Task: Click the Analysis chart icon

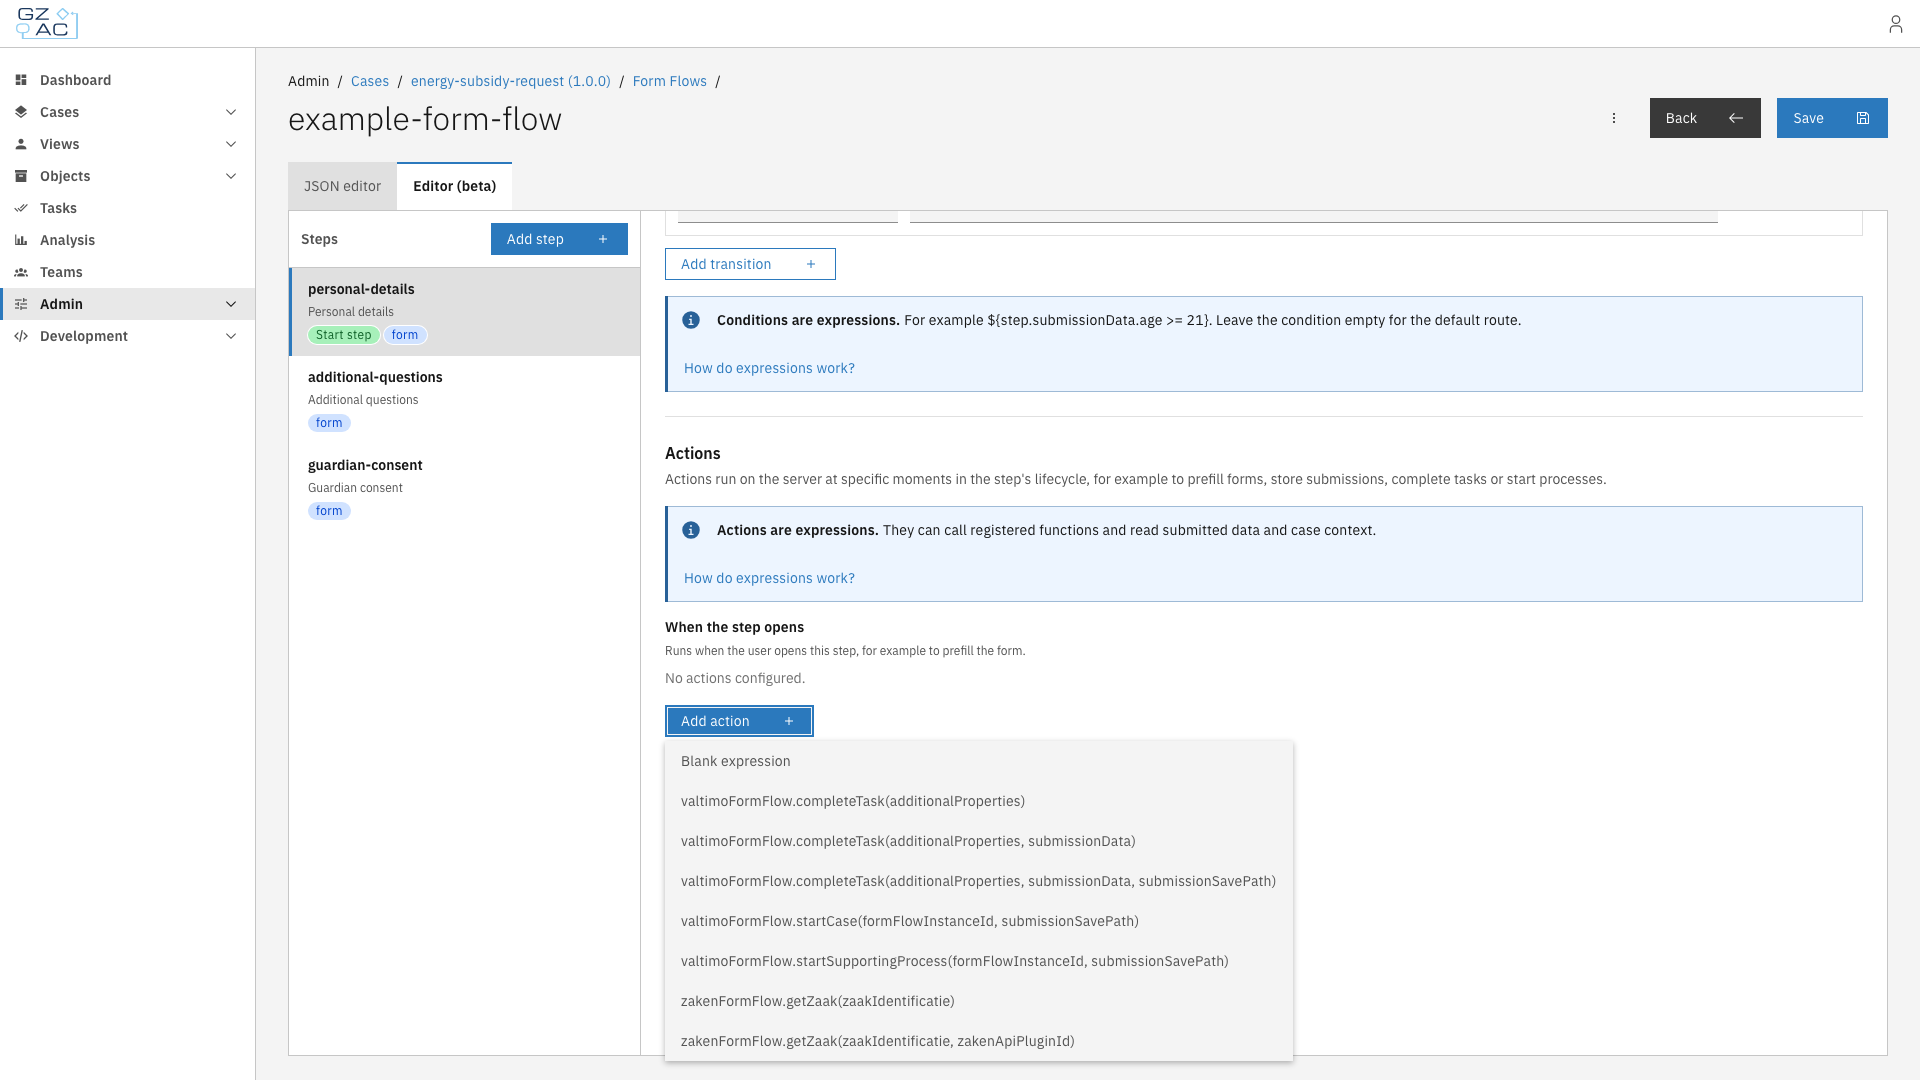Action: point(21,240)
